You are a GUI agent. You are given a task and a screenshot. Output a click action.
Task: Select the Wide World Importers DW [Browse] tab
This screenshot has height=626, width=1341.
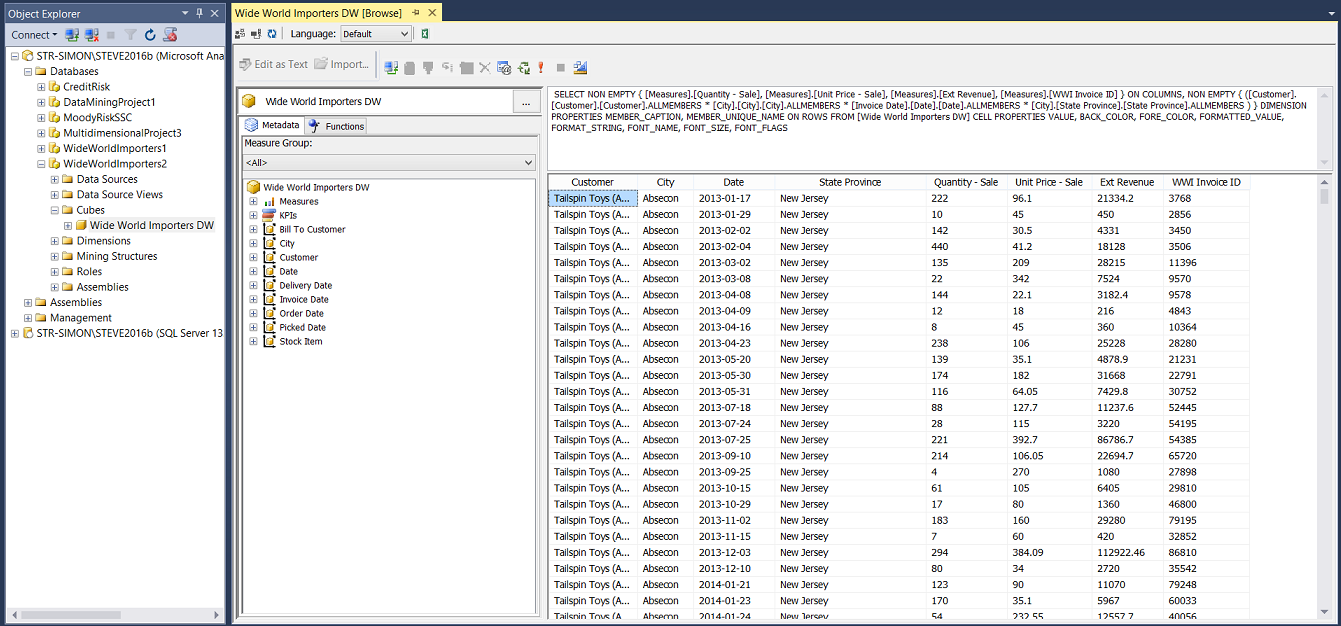[318, 13]
